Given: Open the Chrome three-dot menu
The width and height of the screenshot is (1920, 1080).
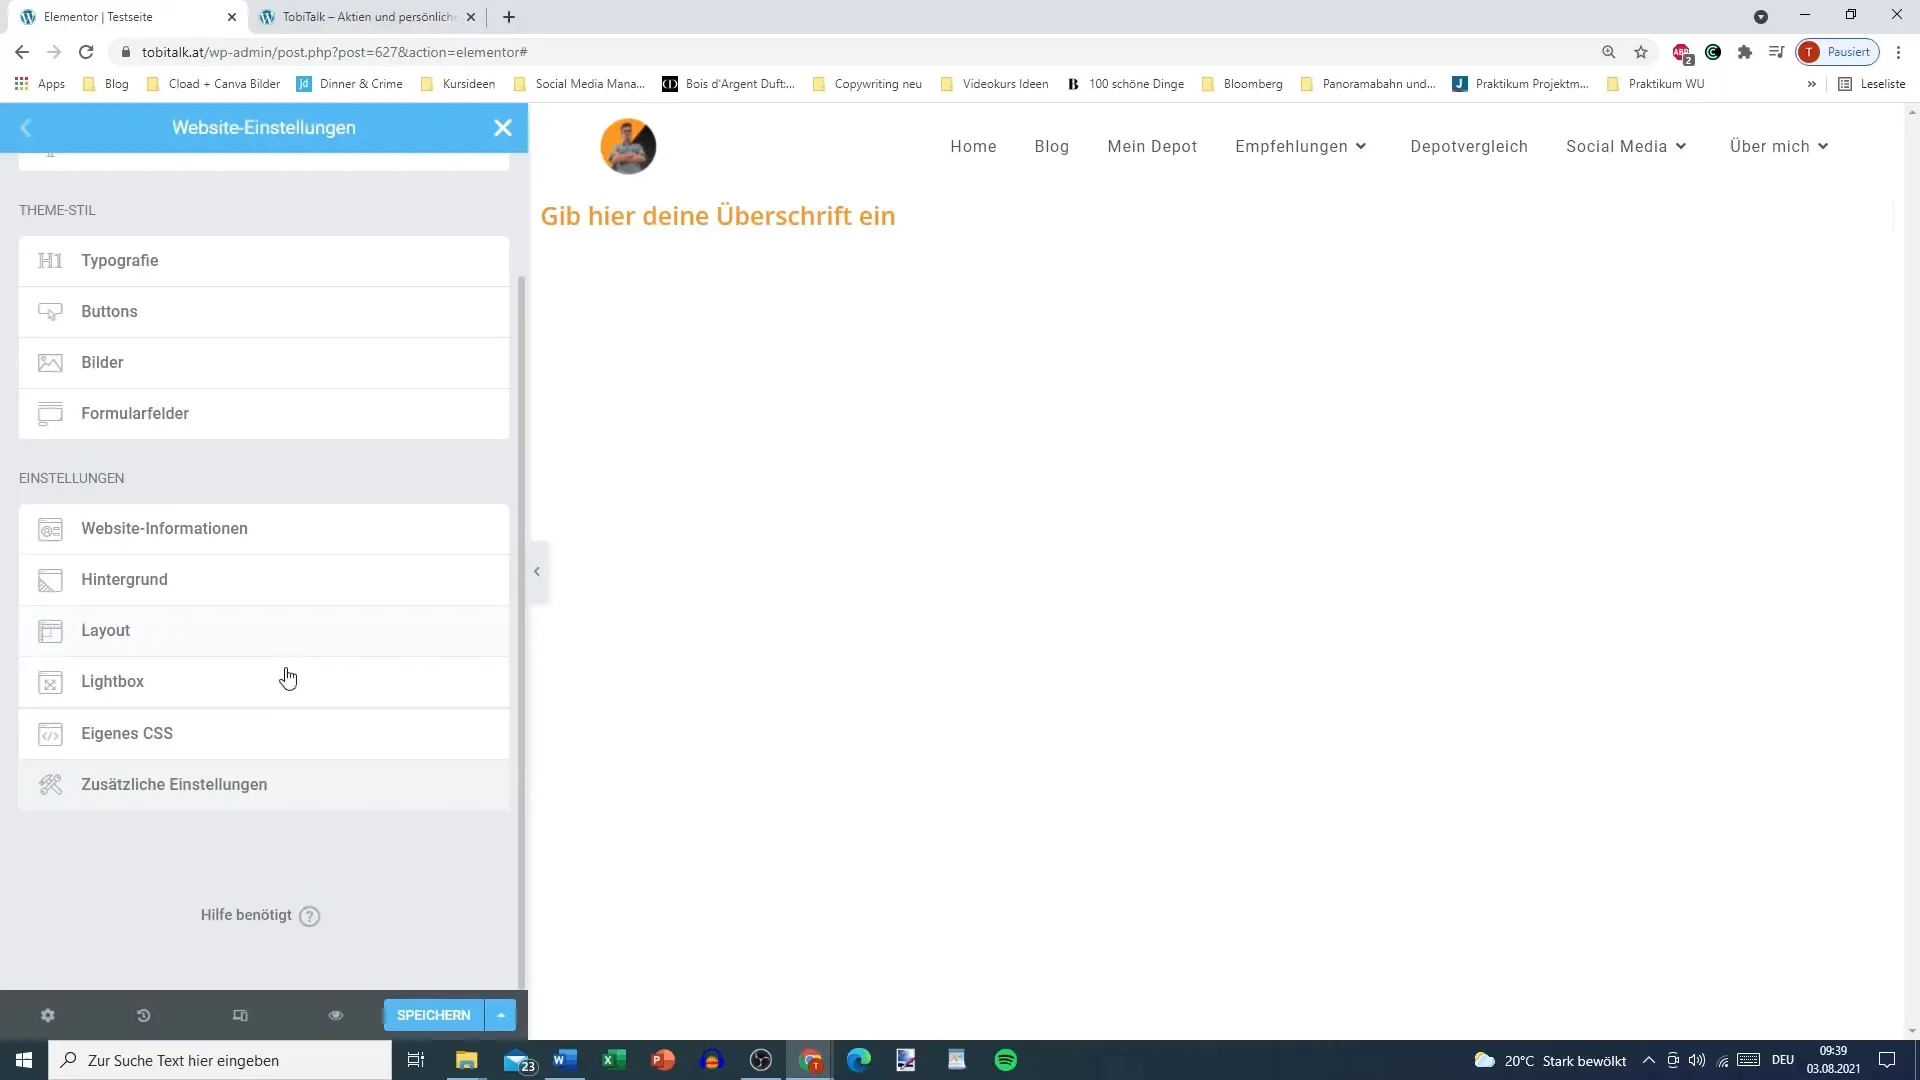Looking at the screenshot, I should pyautogui.click(x=1898, y=52).
